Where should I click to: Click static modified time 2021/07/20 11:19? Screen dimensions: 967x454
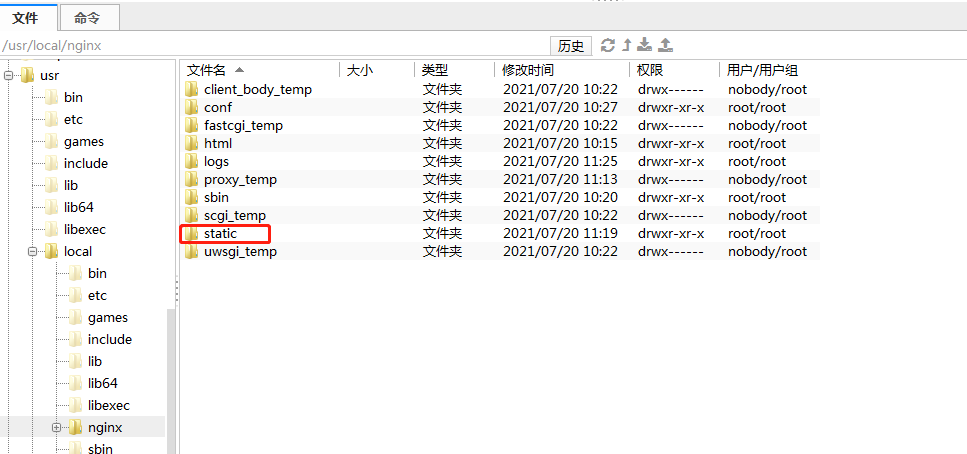[560, 234]
